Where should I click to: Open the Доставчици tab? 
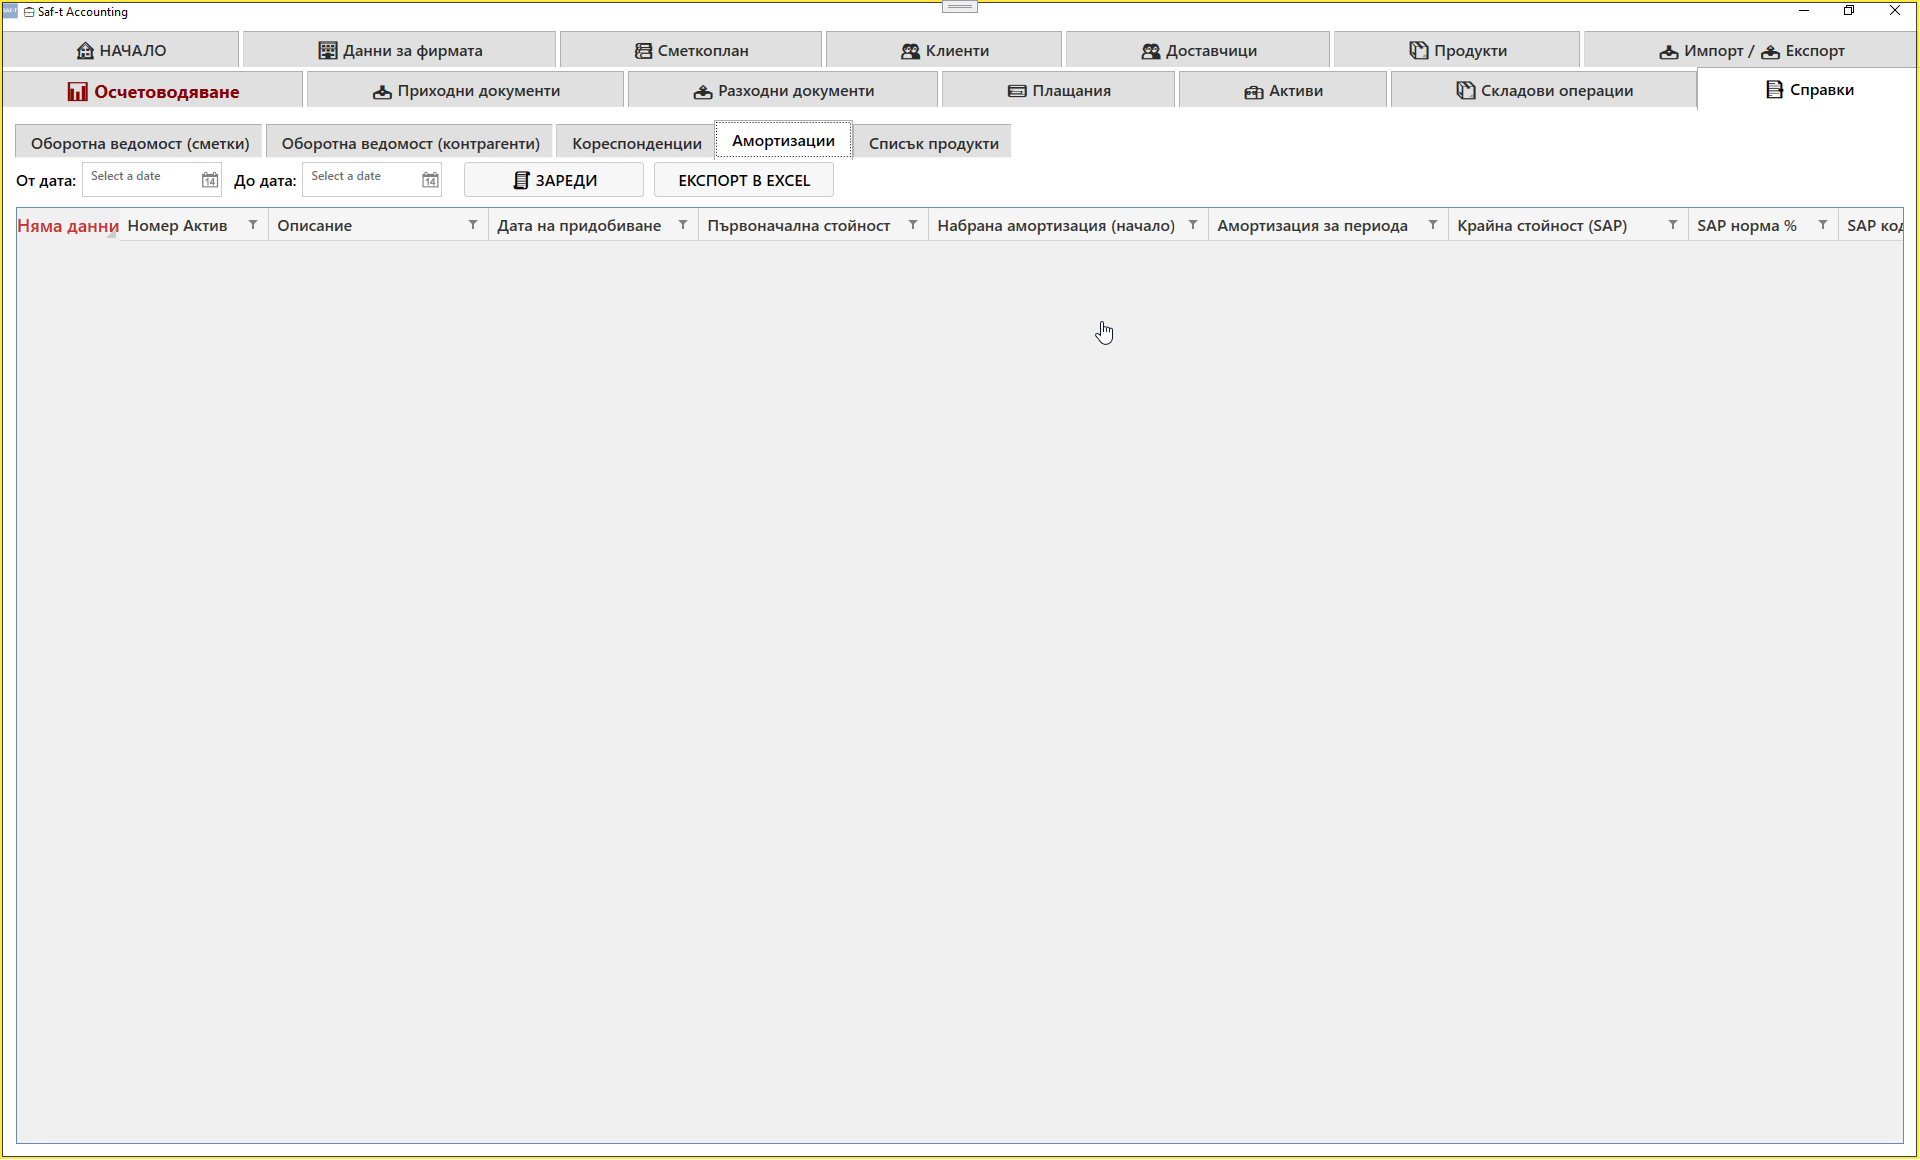tap(1198, 50)
